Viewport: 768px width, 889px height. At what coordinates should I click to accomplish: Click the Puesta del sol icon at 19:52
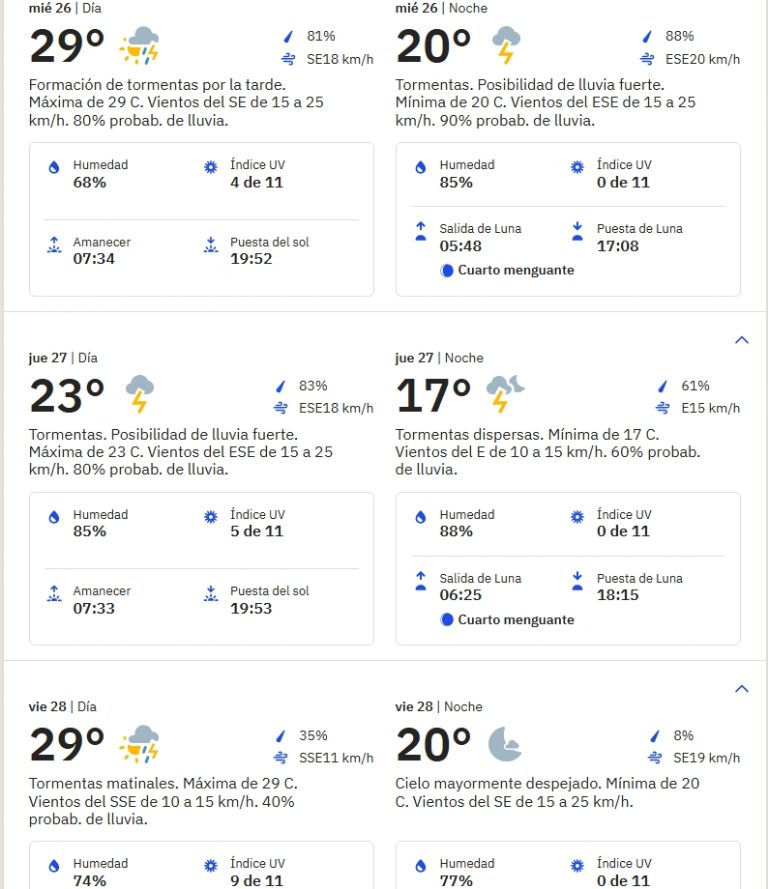(x=211, y=245)
